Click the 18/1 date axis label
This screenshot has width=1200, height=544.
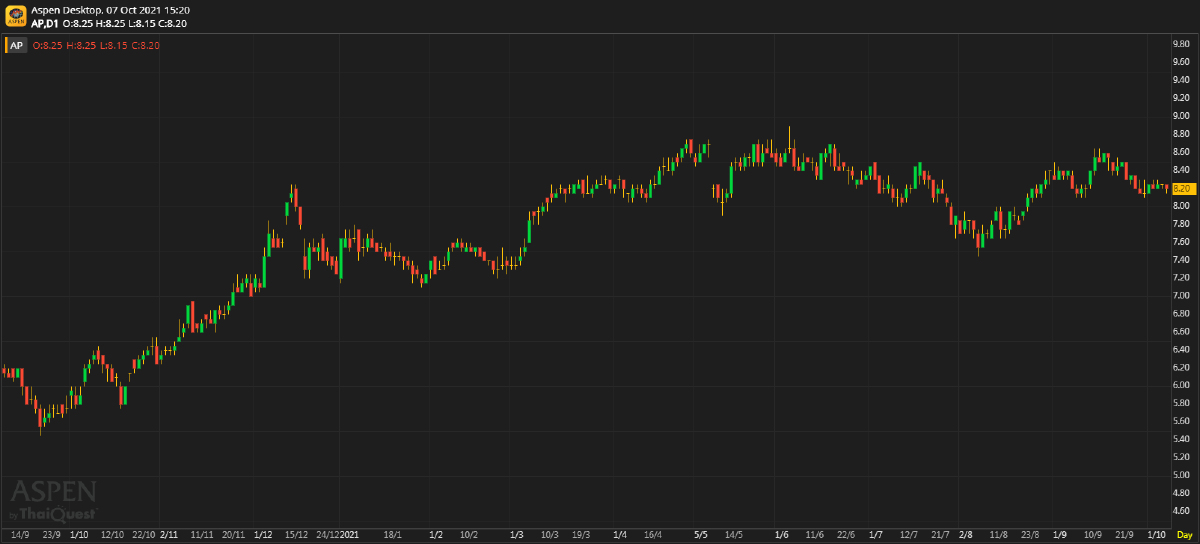392,535
